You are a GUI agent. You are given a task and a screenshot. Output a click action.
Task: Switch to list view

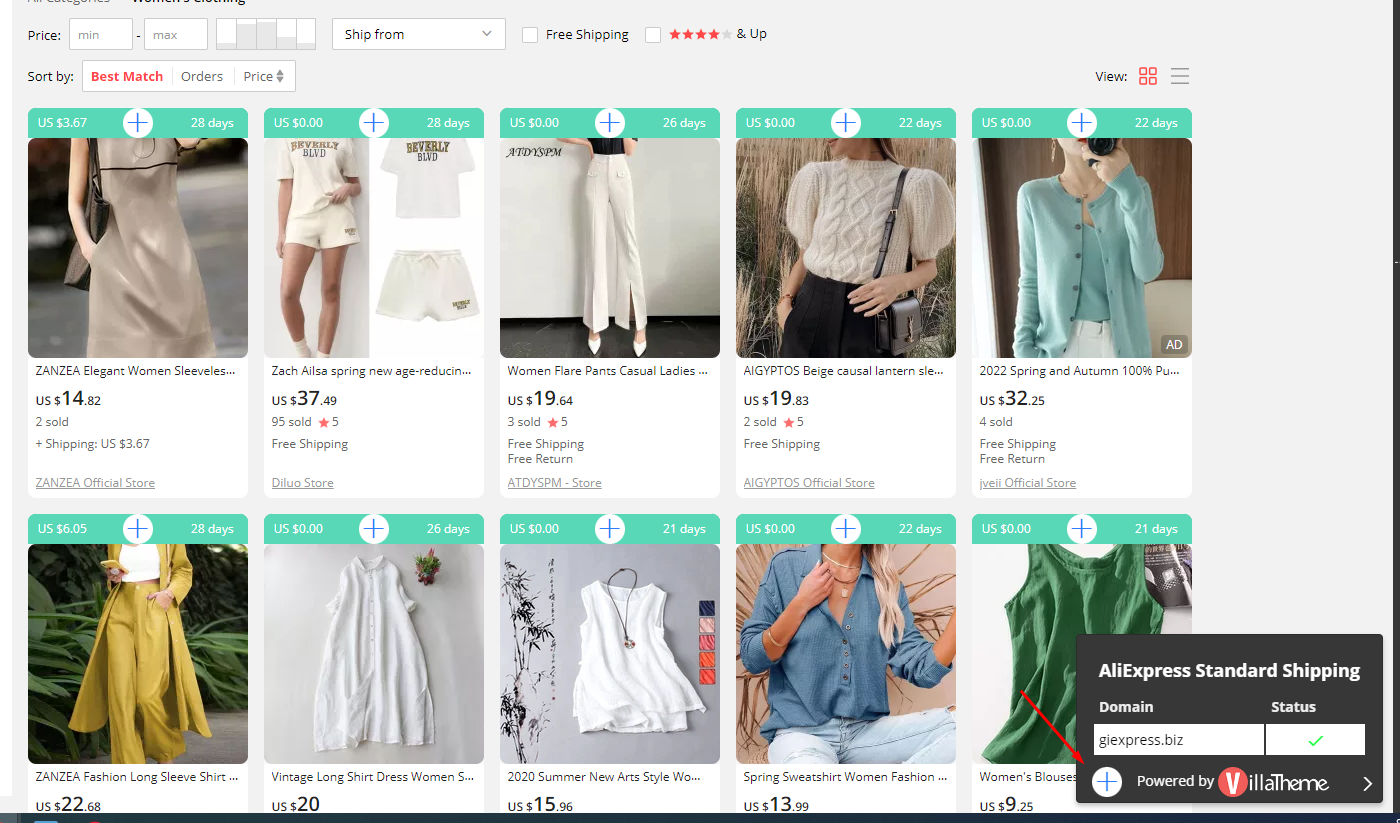[x=1180, y=76]
